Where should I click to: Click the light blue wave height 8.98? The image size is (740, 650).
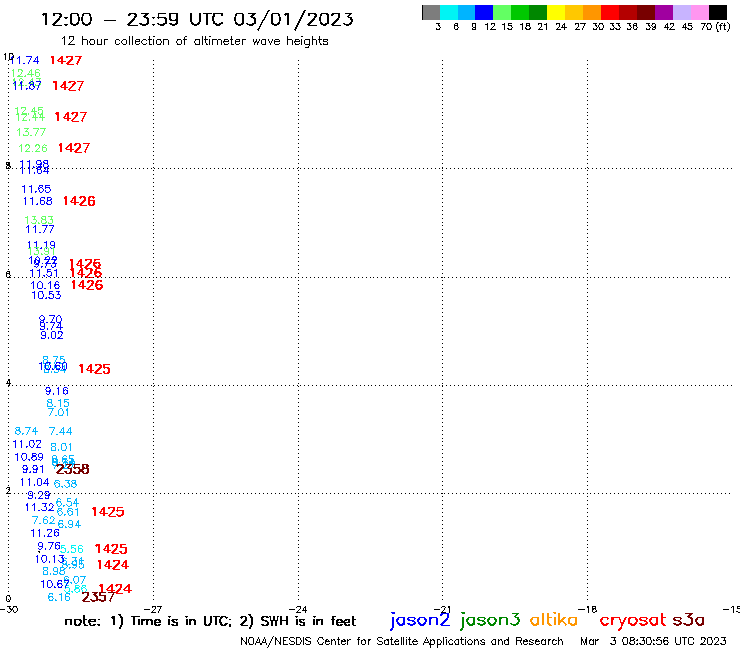[54, 571]
